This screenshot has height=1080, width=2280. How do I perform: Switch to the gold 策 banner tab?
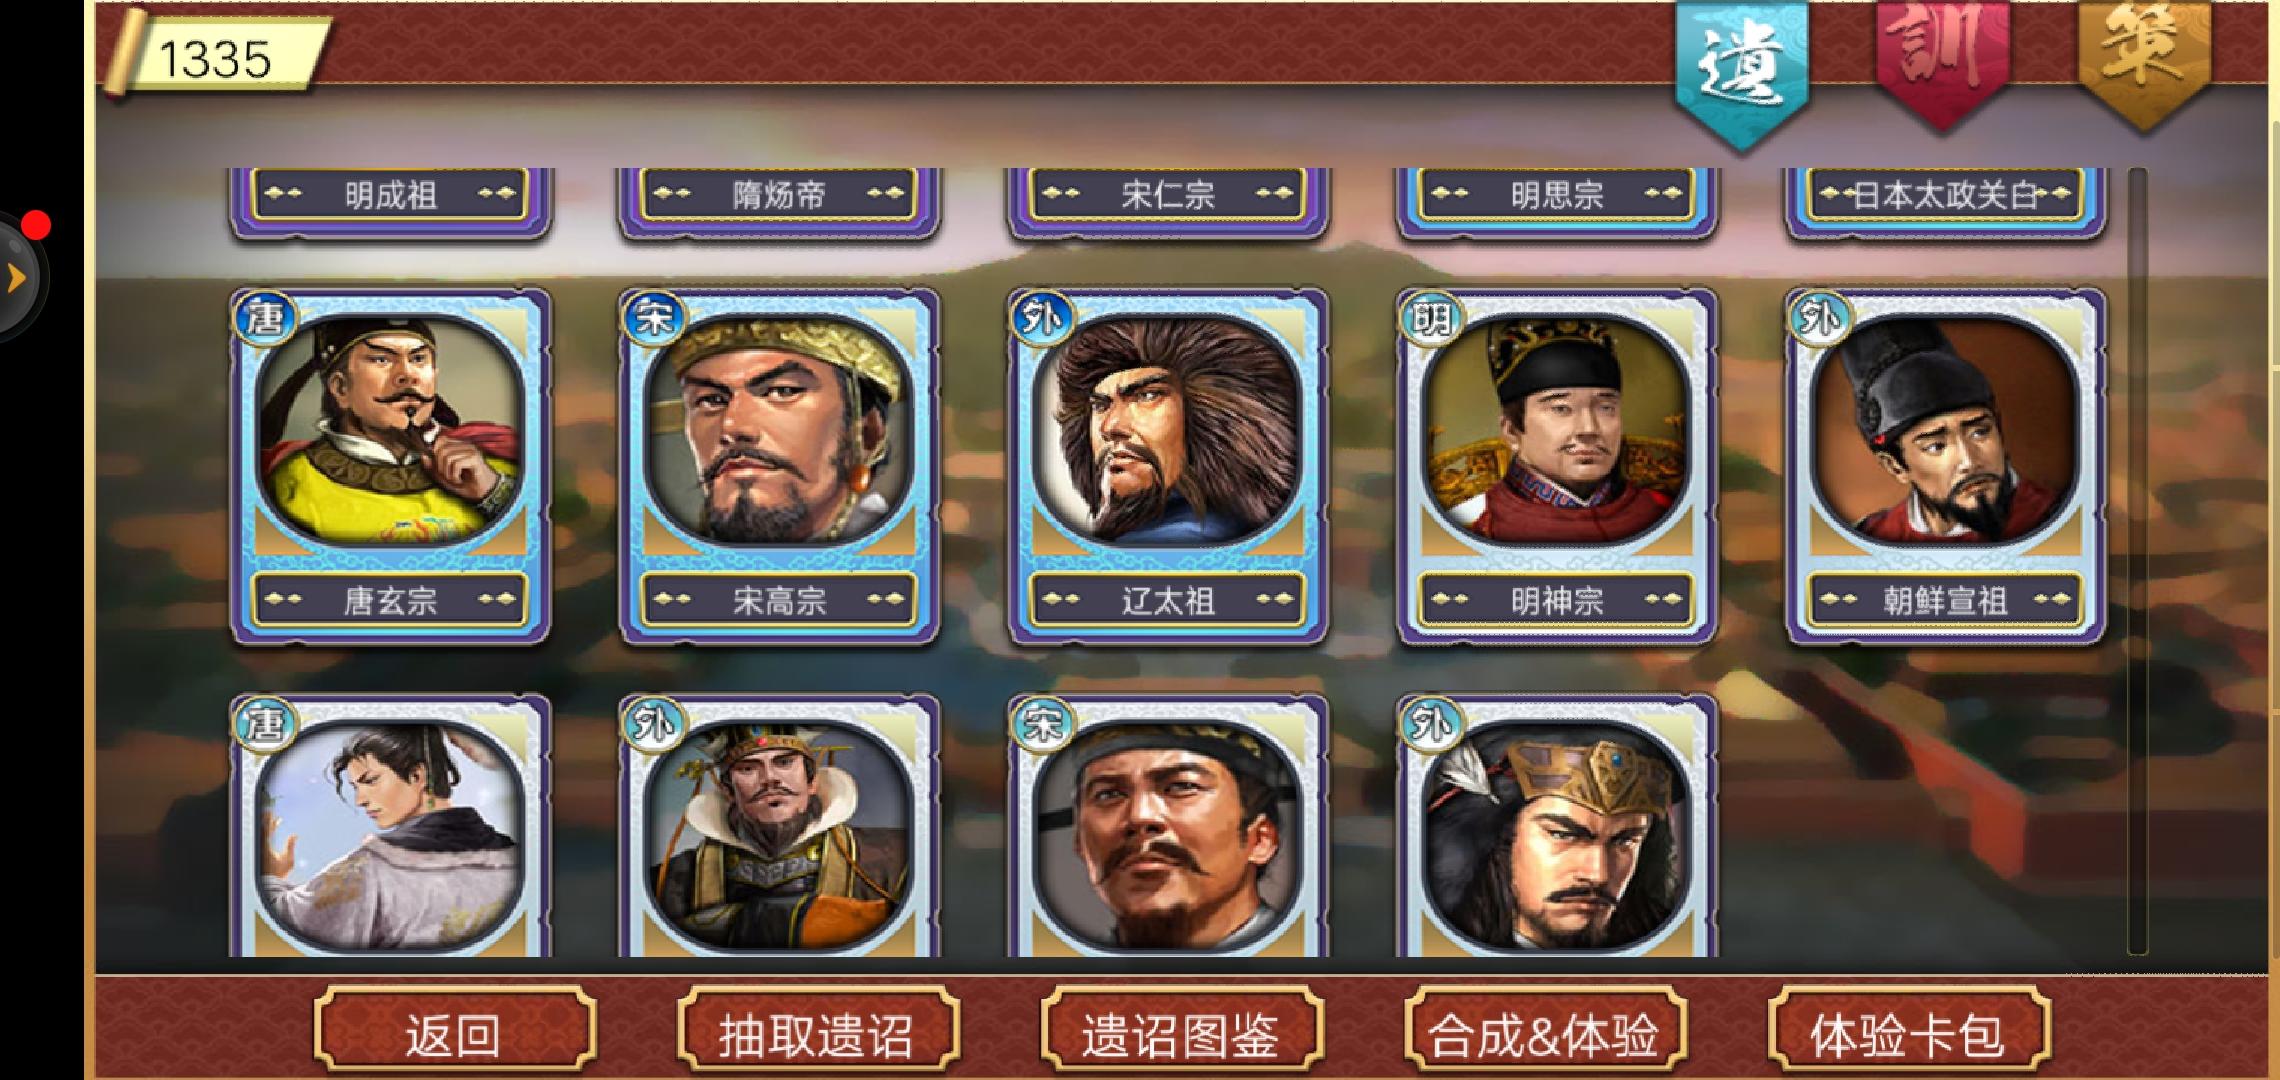tap(2144, 60)
